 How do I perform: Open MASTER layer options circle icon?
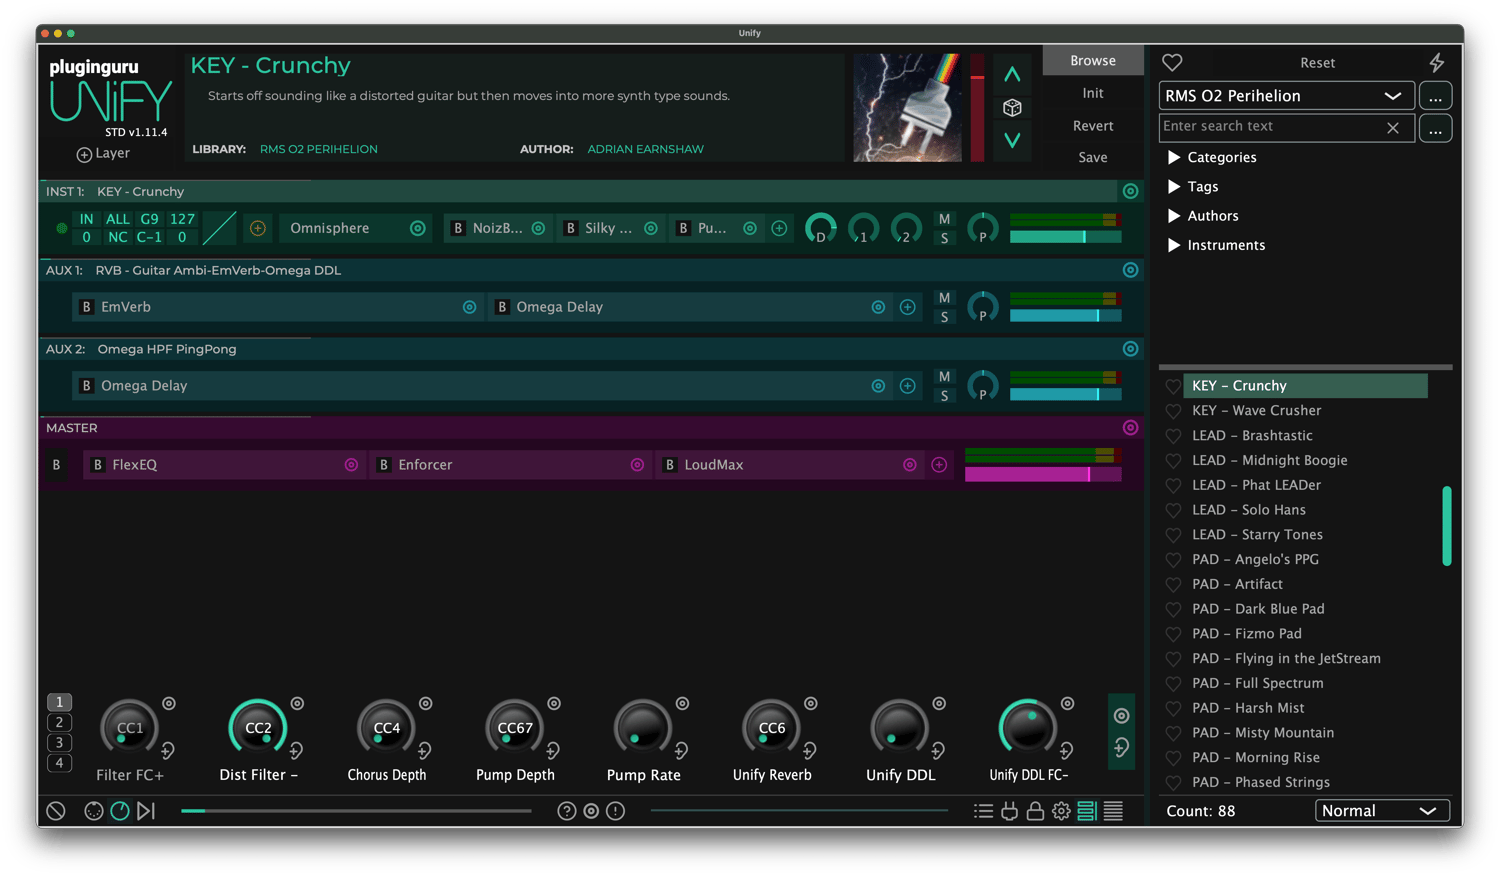click(1130, 428)
